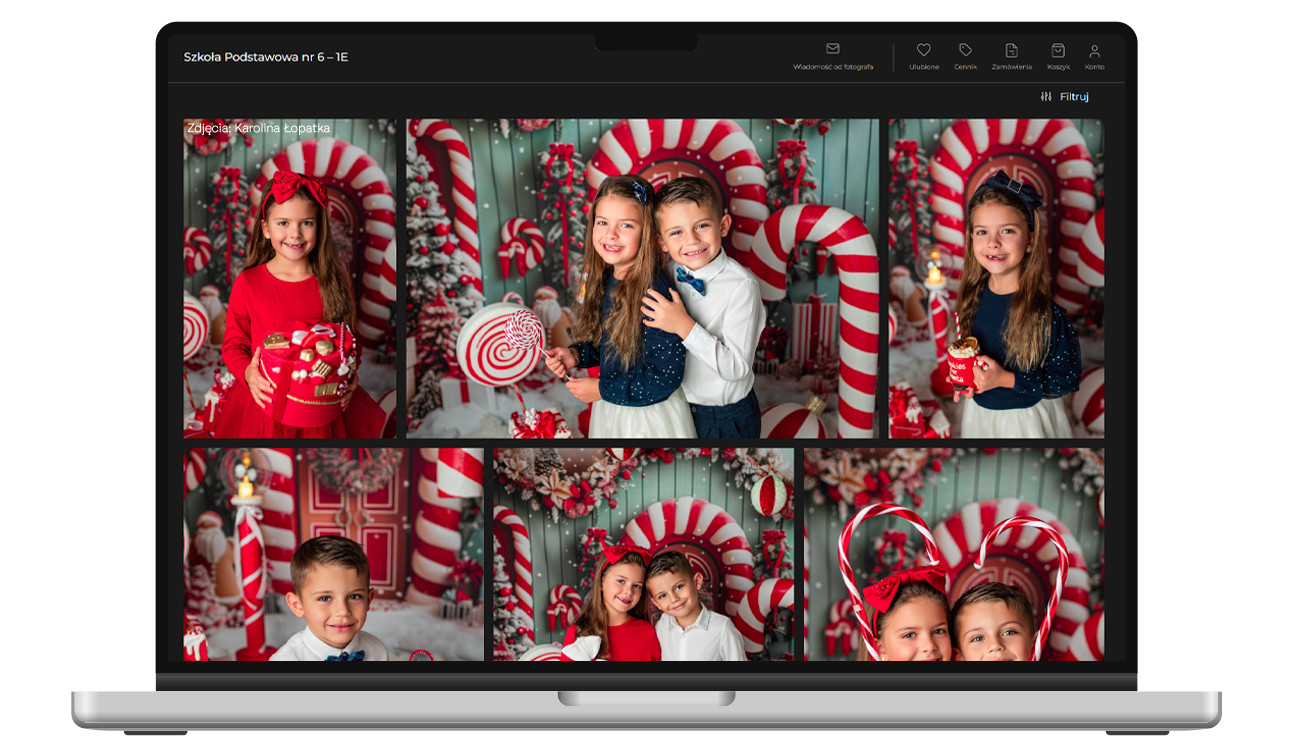Open the Koszyk shopping bag icon
This screenshot has width=1293, height=756.
pos(1058,50)
